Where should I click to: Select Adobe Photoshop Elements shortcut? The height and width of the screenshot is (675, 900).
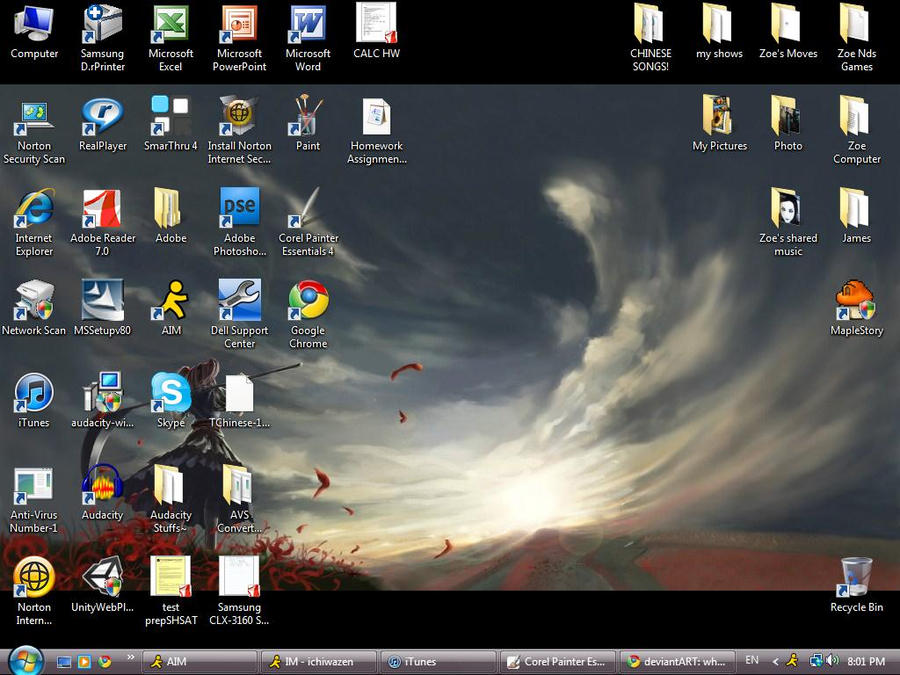pyautogui.click(x=239, y=223)
